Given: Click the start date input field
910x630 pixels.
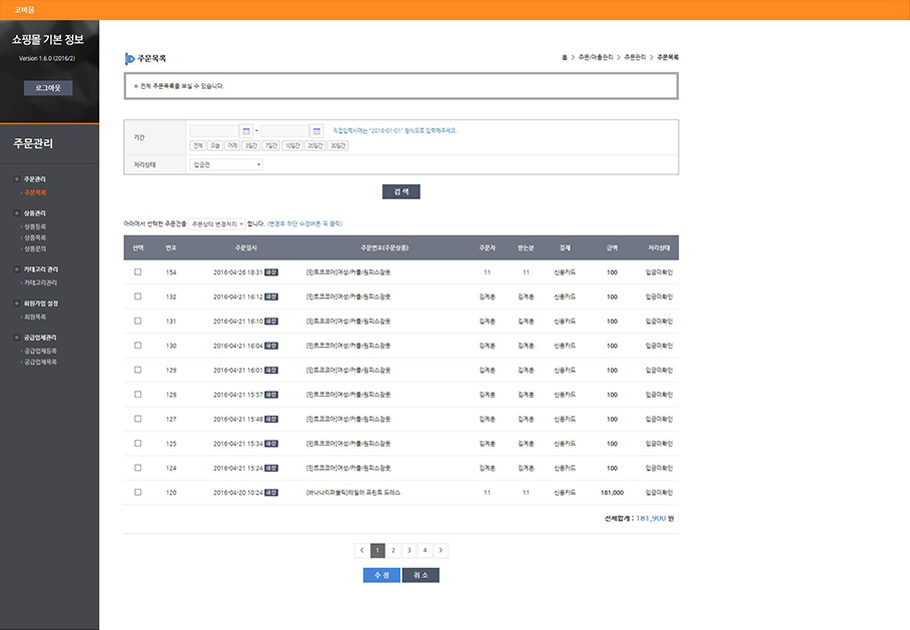Looking at the screenshot, I should click(x=214, y=131).
